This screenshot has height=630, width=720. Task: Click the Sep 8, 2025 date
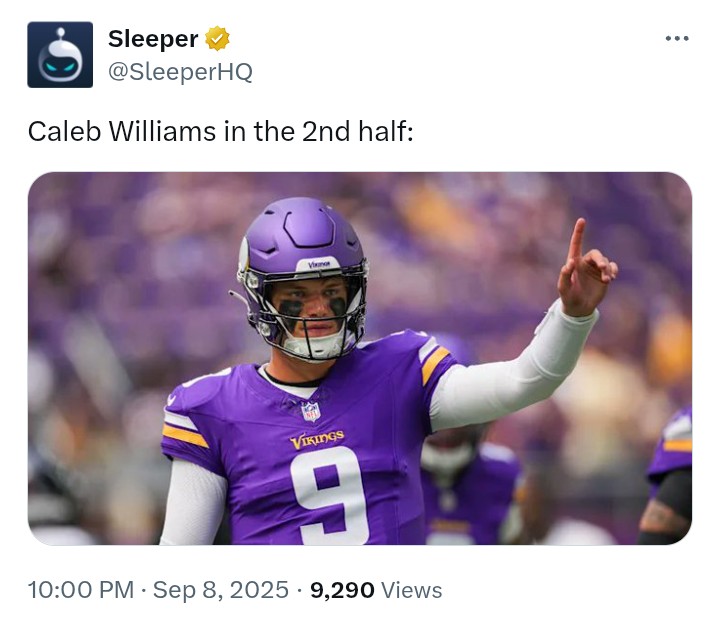pos(220,590)
